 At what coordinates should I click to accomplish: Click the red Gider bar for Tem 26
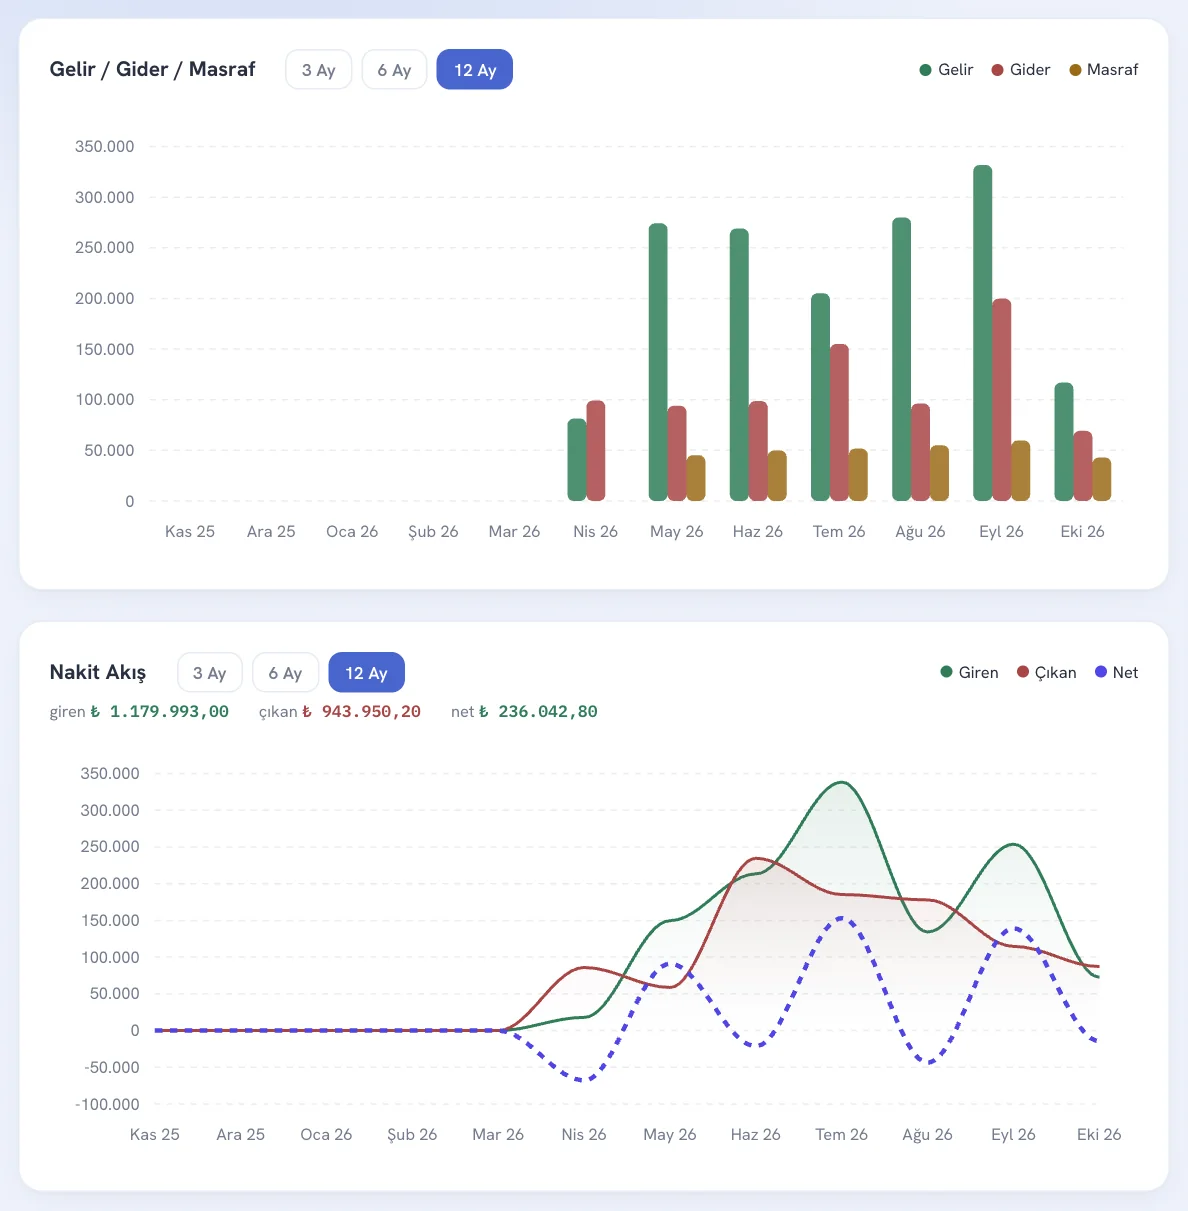pyautogui.click(x=839, y=423)
